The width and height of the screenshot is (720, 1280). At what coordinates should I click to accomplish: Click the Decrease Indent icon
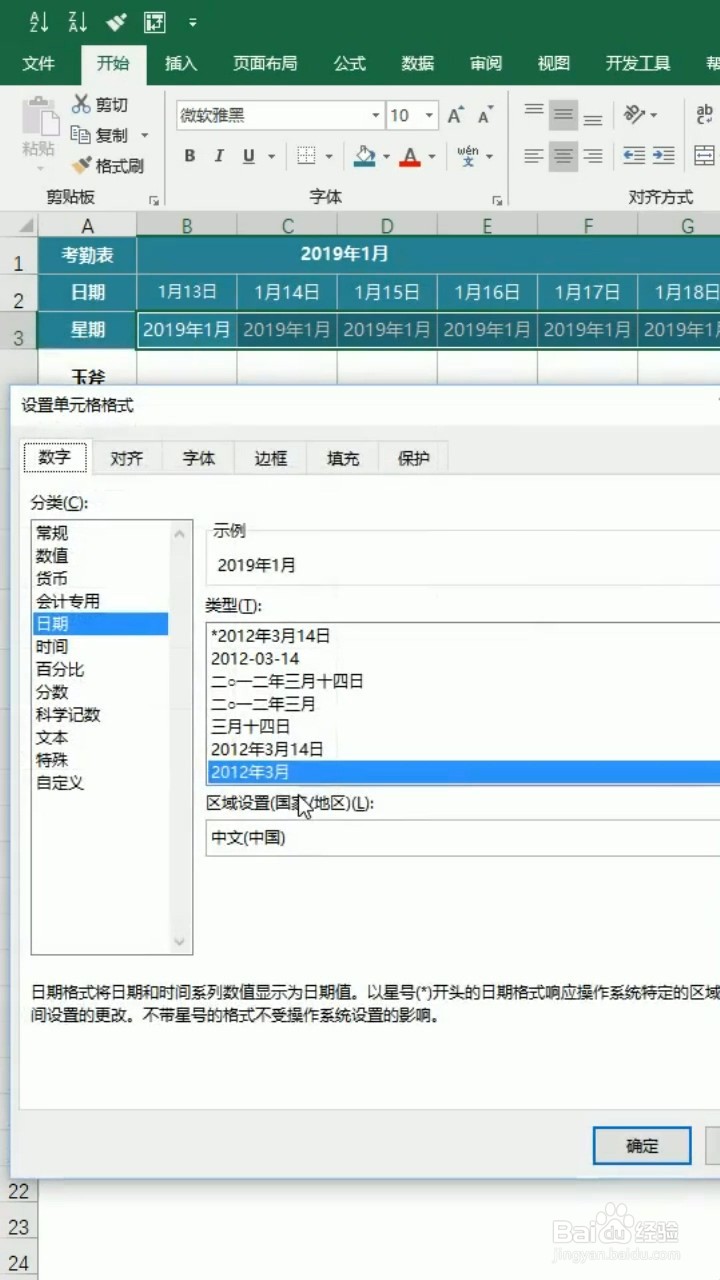(x=634, y=156)
